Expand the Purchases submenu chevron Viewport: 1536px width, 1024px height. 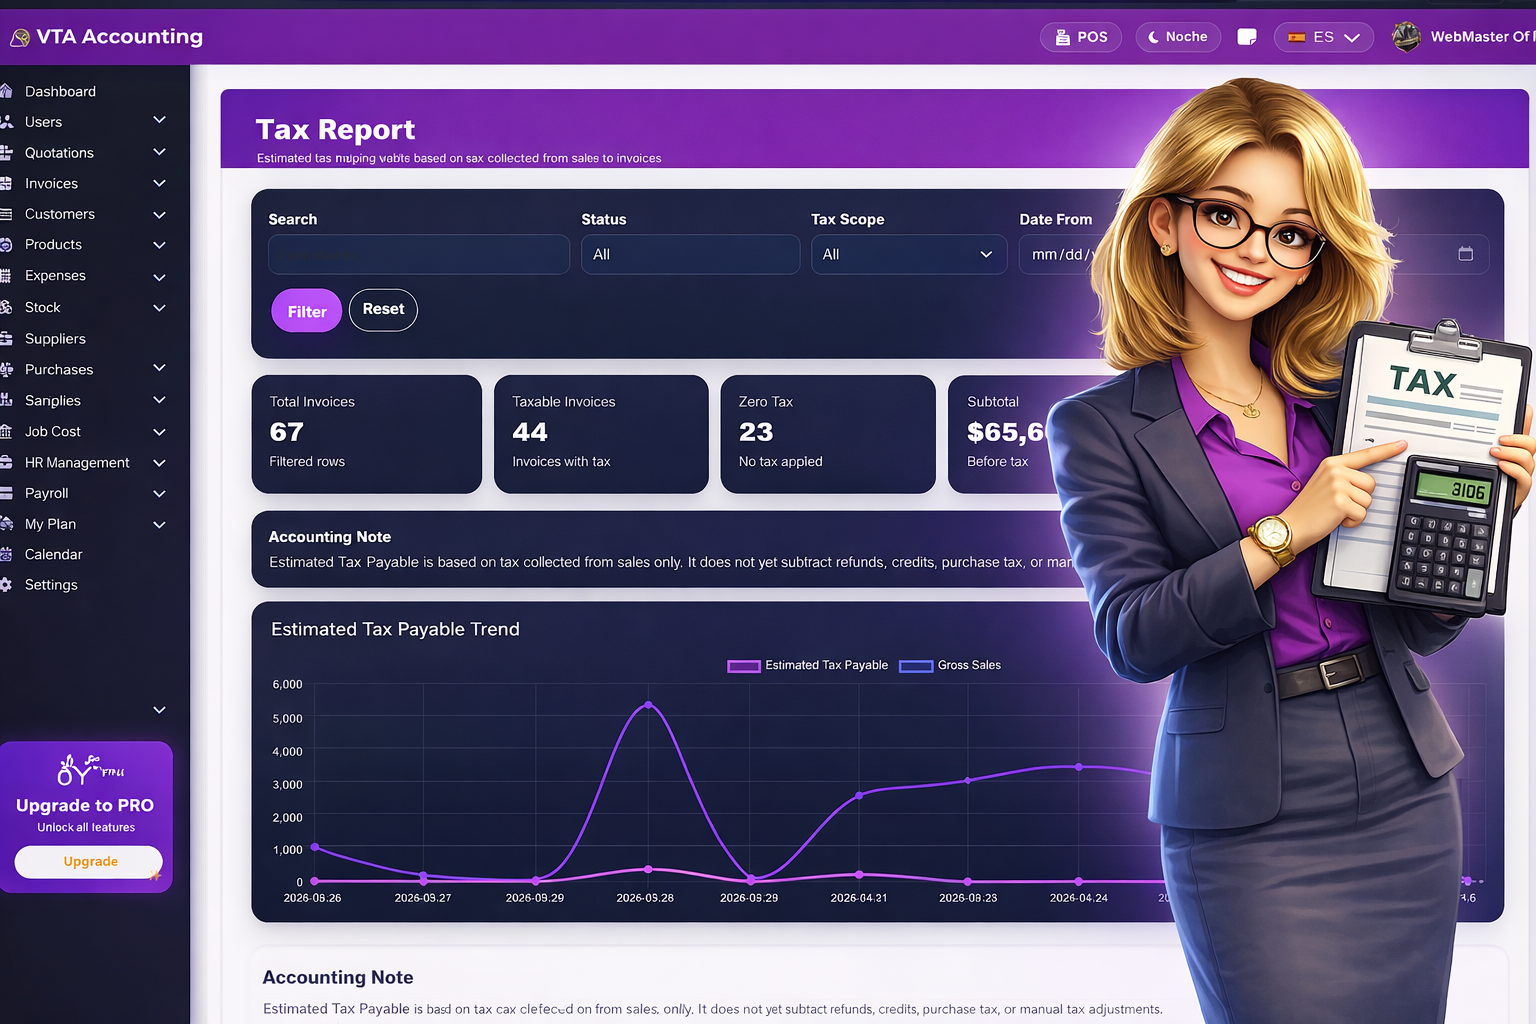point(159,368)
